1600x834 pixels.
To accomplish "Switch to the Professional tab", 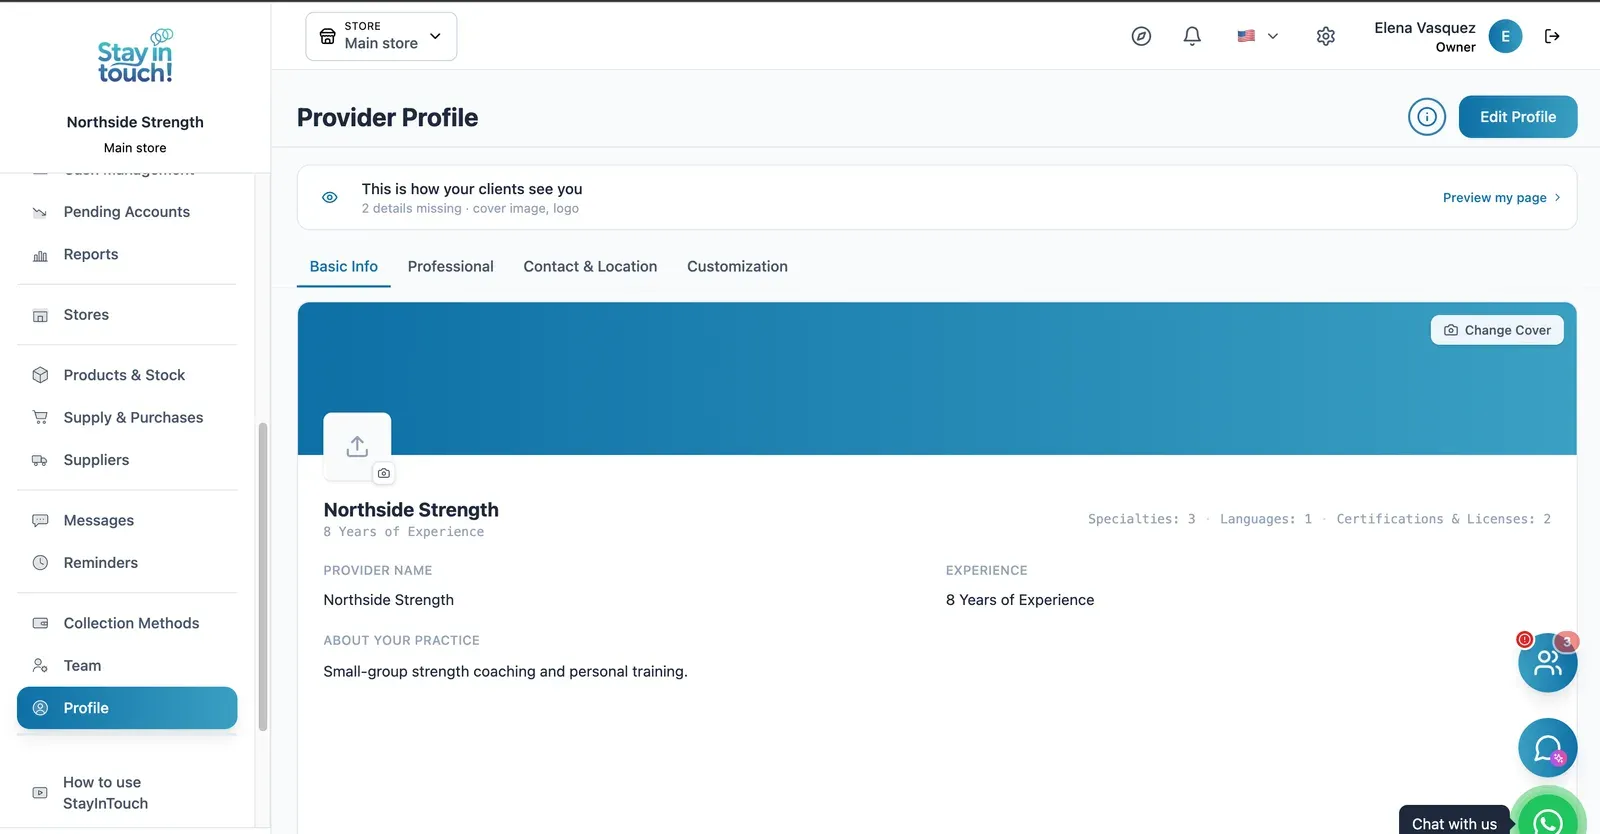I will click(x=451, y=267).
